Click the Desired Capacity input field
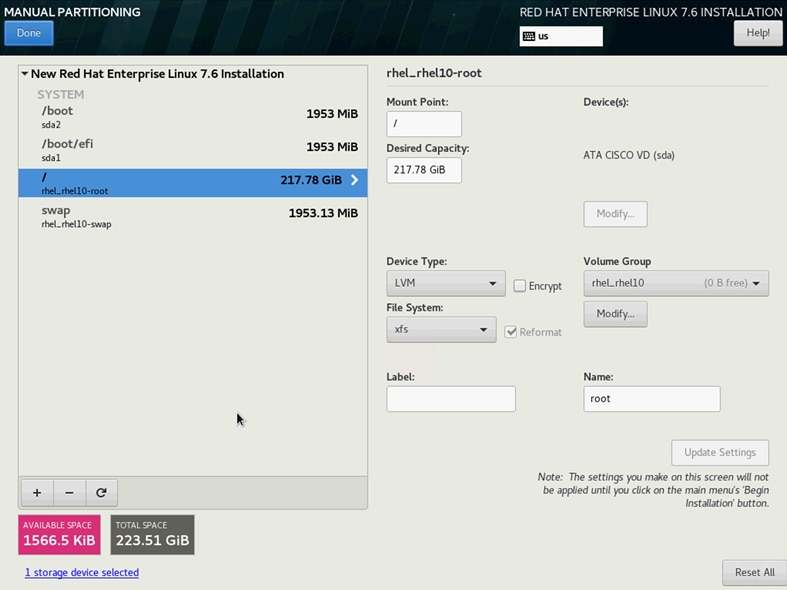Image resolution: width=787 pixels, height=590 pixels. click(424, 170)
